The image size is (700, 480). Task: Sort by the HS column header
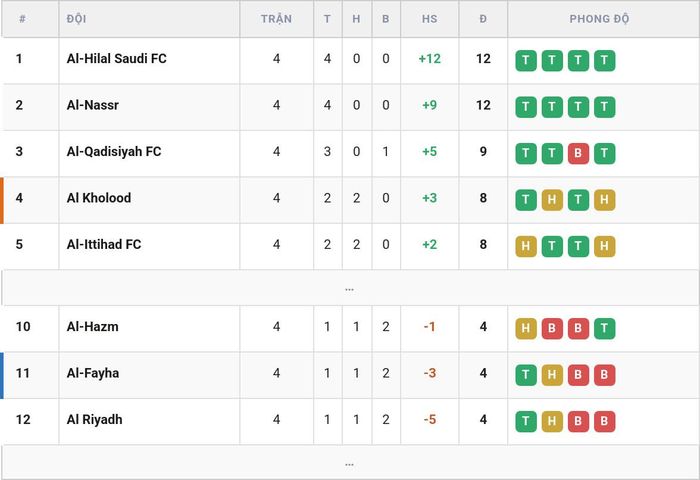pos(429,19)
